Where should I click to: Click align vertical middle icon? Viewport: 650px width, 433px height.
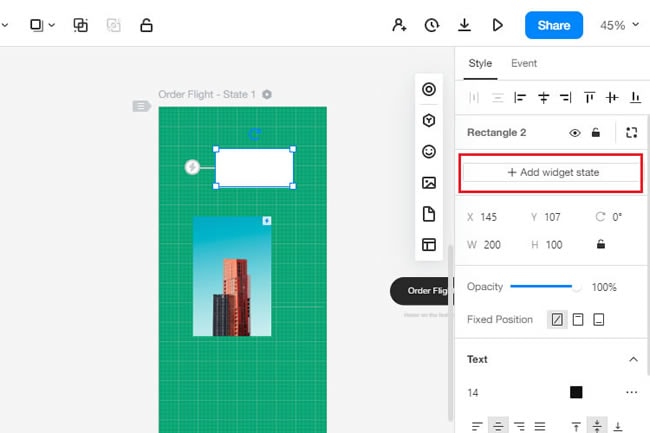(x=612, y=98)
